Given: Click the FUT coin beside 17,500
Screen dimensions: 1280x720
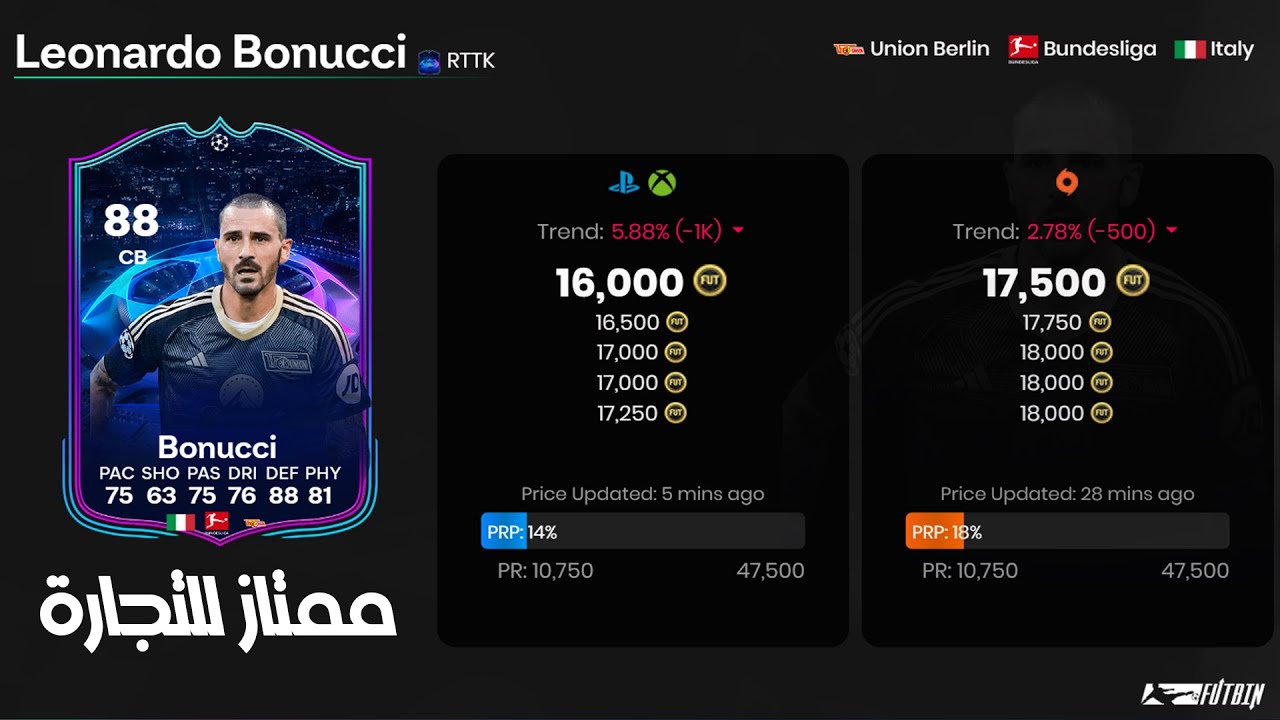Looking at the screenshot, I should pos(1133,281).
